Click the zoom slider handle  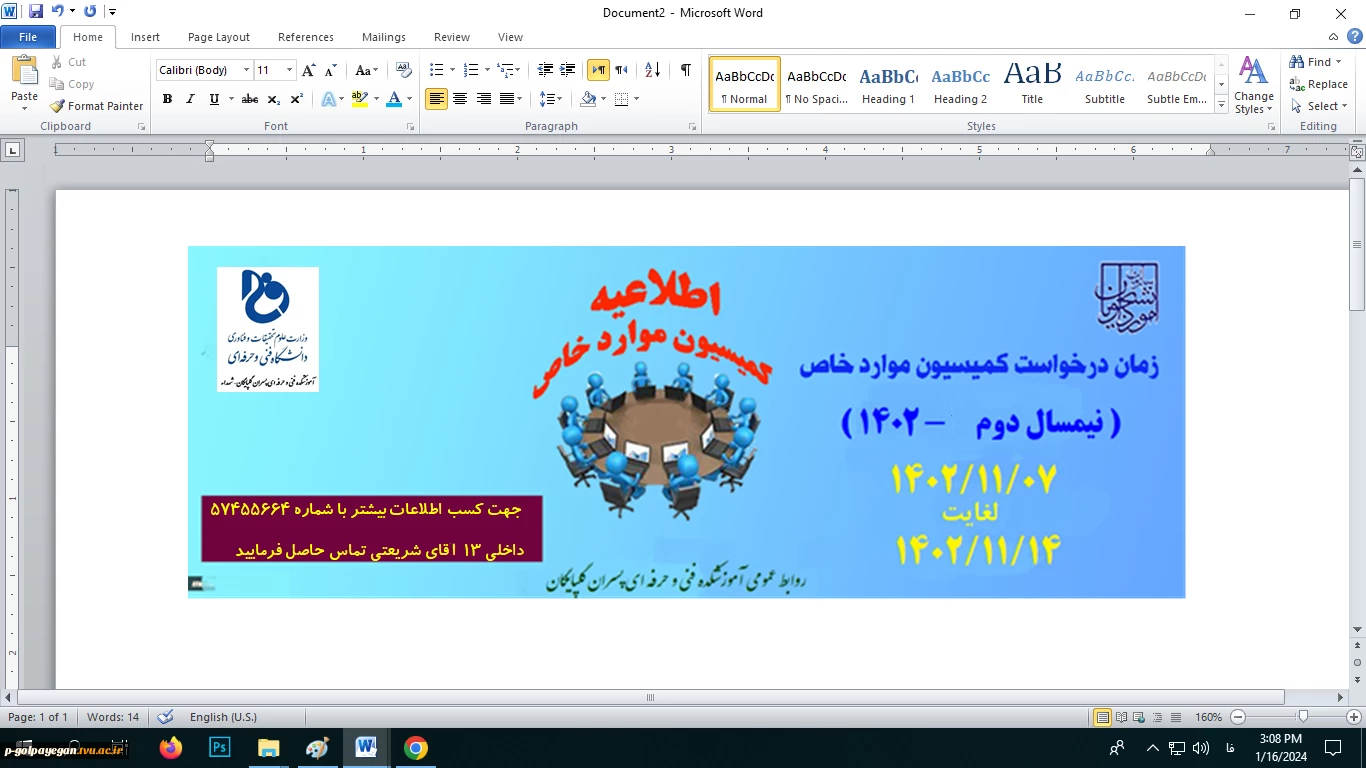point(1302,717)
